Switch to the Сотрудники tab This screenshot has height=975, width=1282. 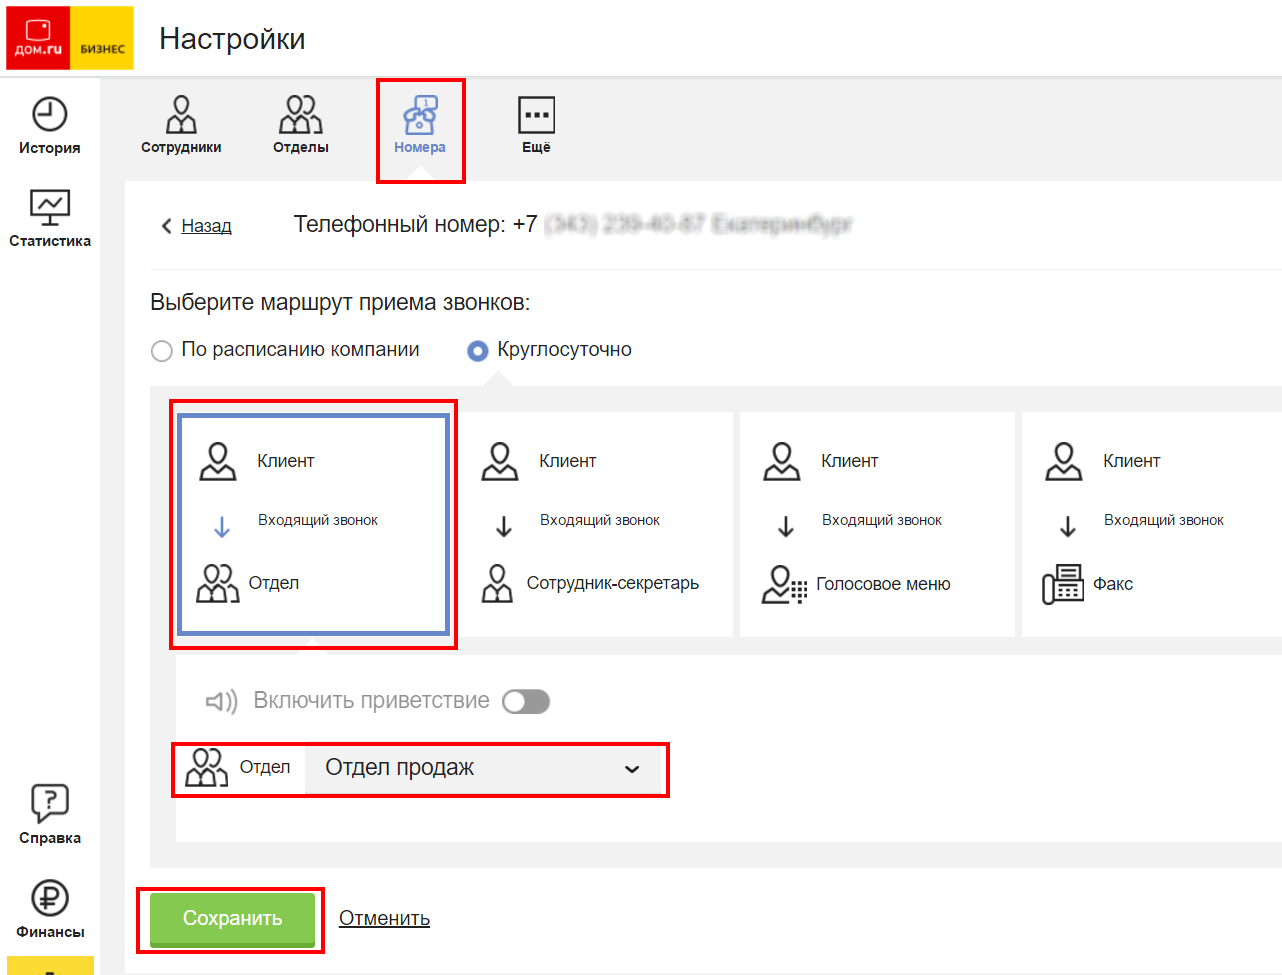coord(181,125)
